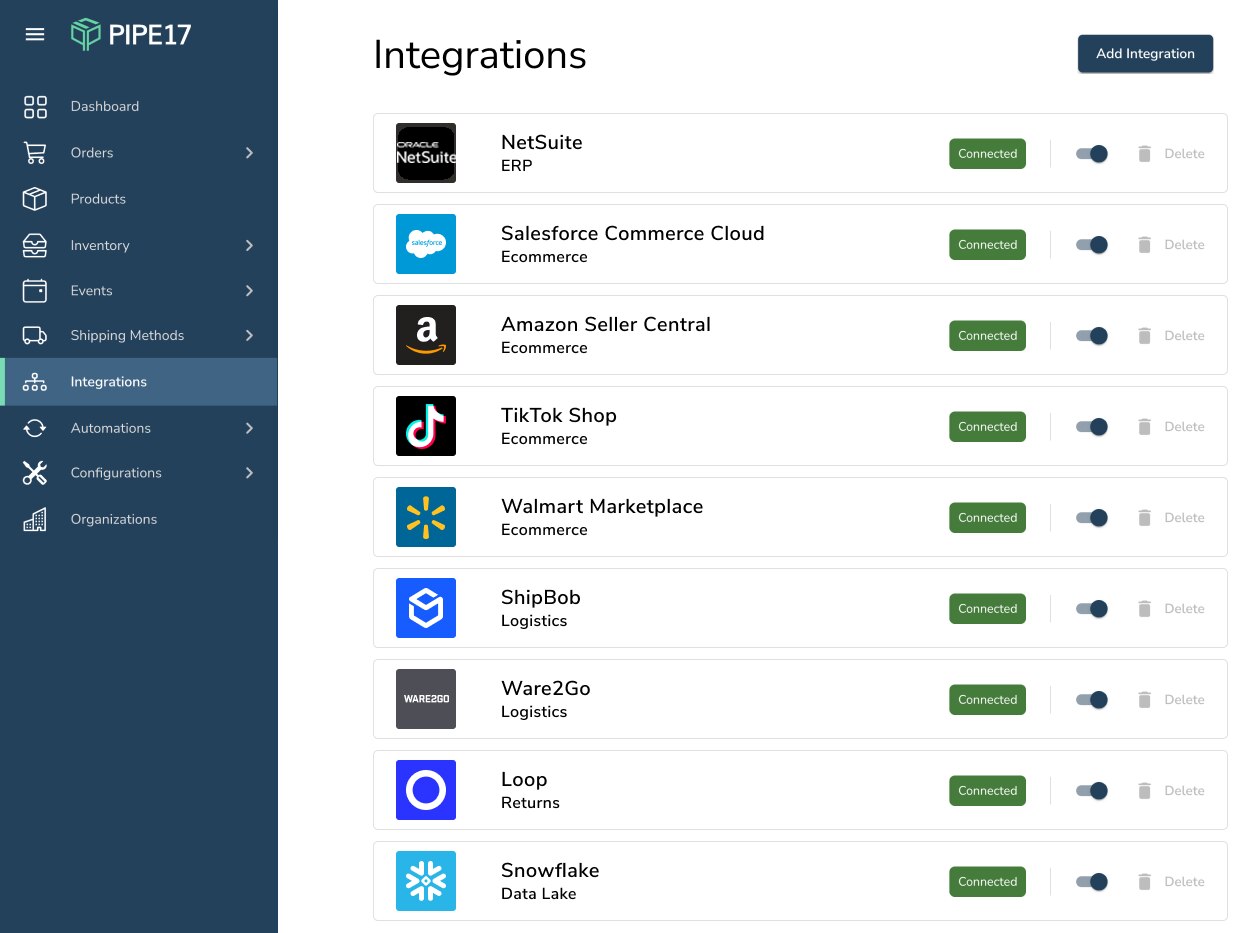This screenshot has height=933, width=1244.
Task: Click Delete next to Ware2Go
Action: point(1184,699)
